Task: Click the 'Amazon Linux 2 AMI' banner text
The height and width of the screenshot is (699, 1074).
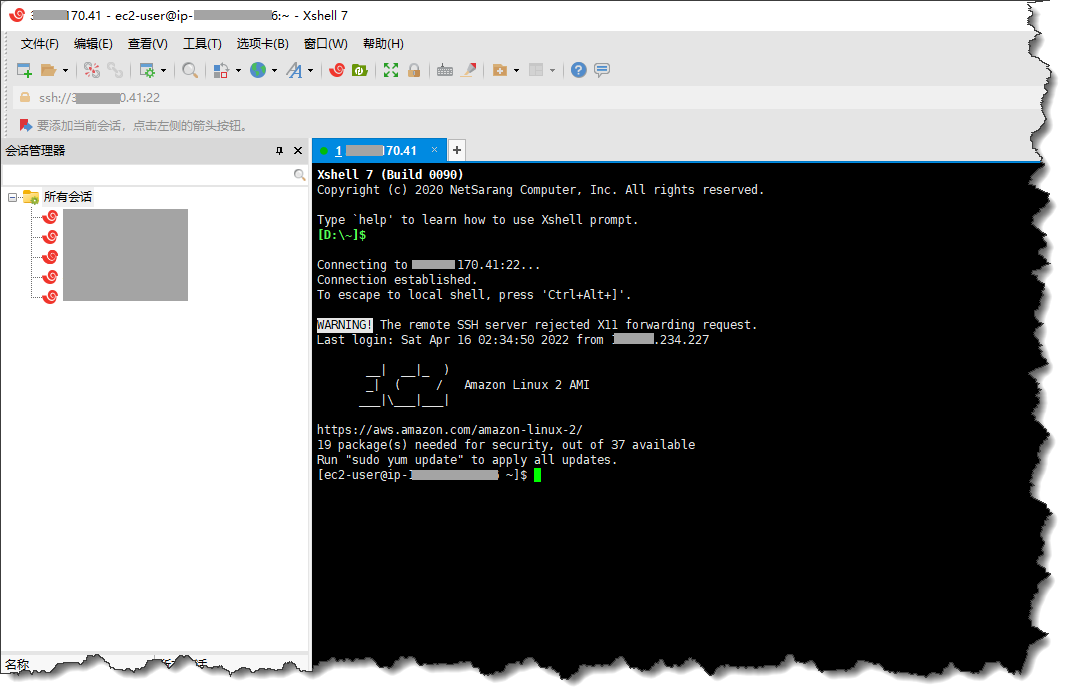Action: (x=527, y=385)
